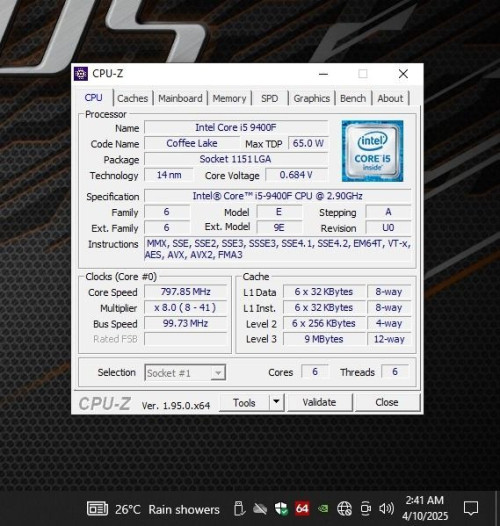
Task: Close CPU-Z with the title bar X
Action: tap(403, 74)
